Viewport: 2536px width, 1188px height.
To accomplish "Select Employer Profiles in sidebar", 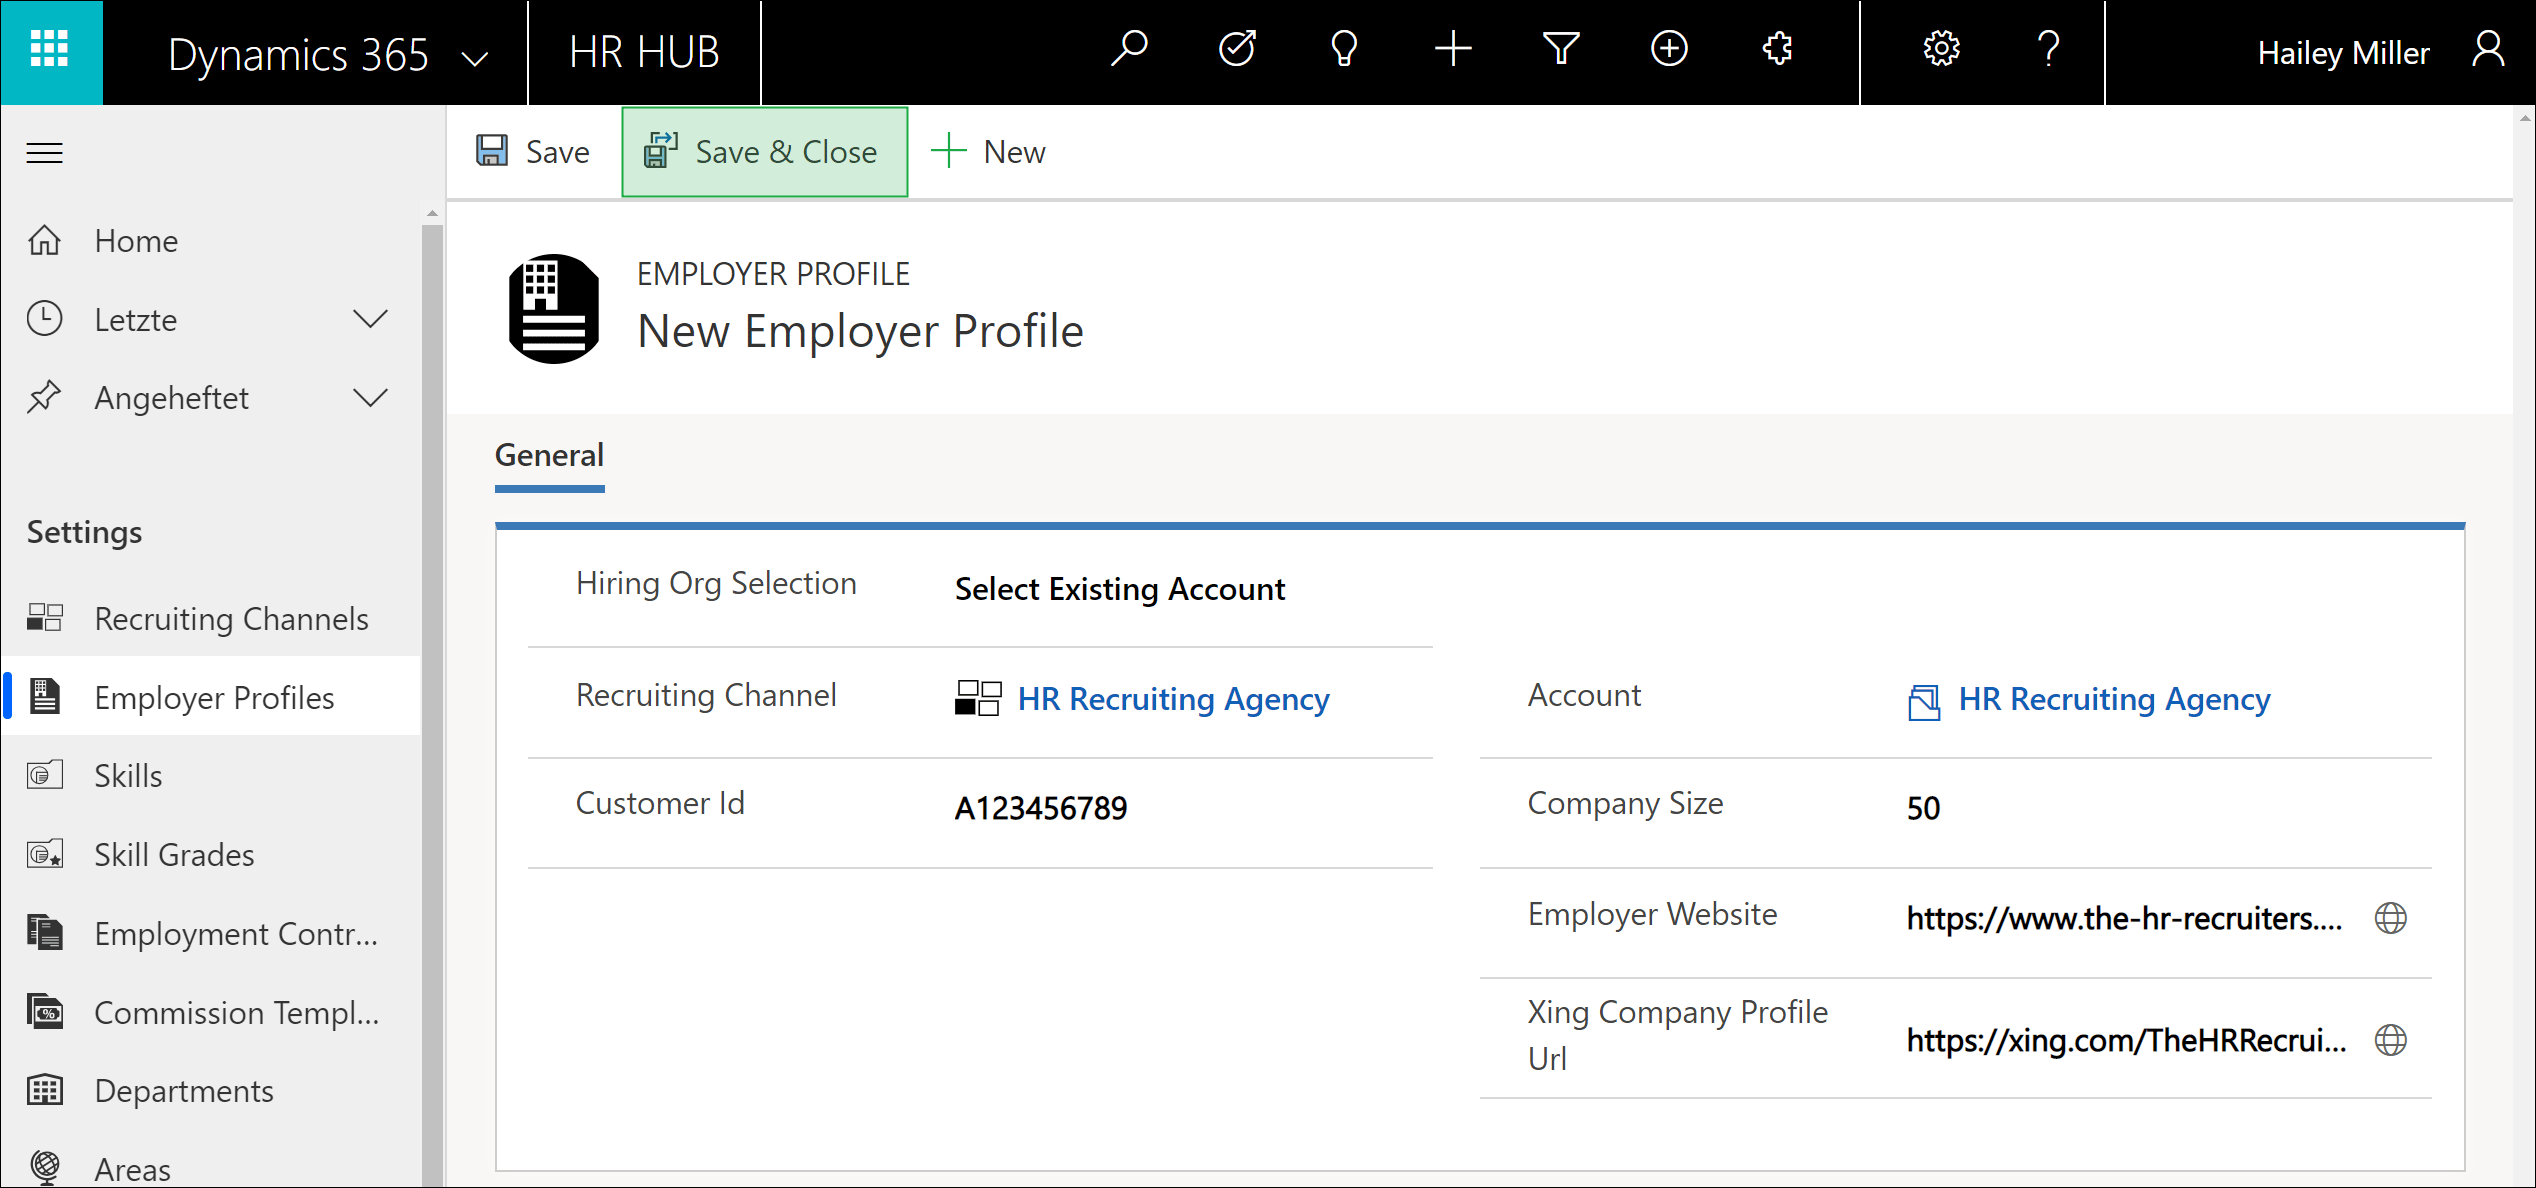I will coord(212,697).
